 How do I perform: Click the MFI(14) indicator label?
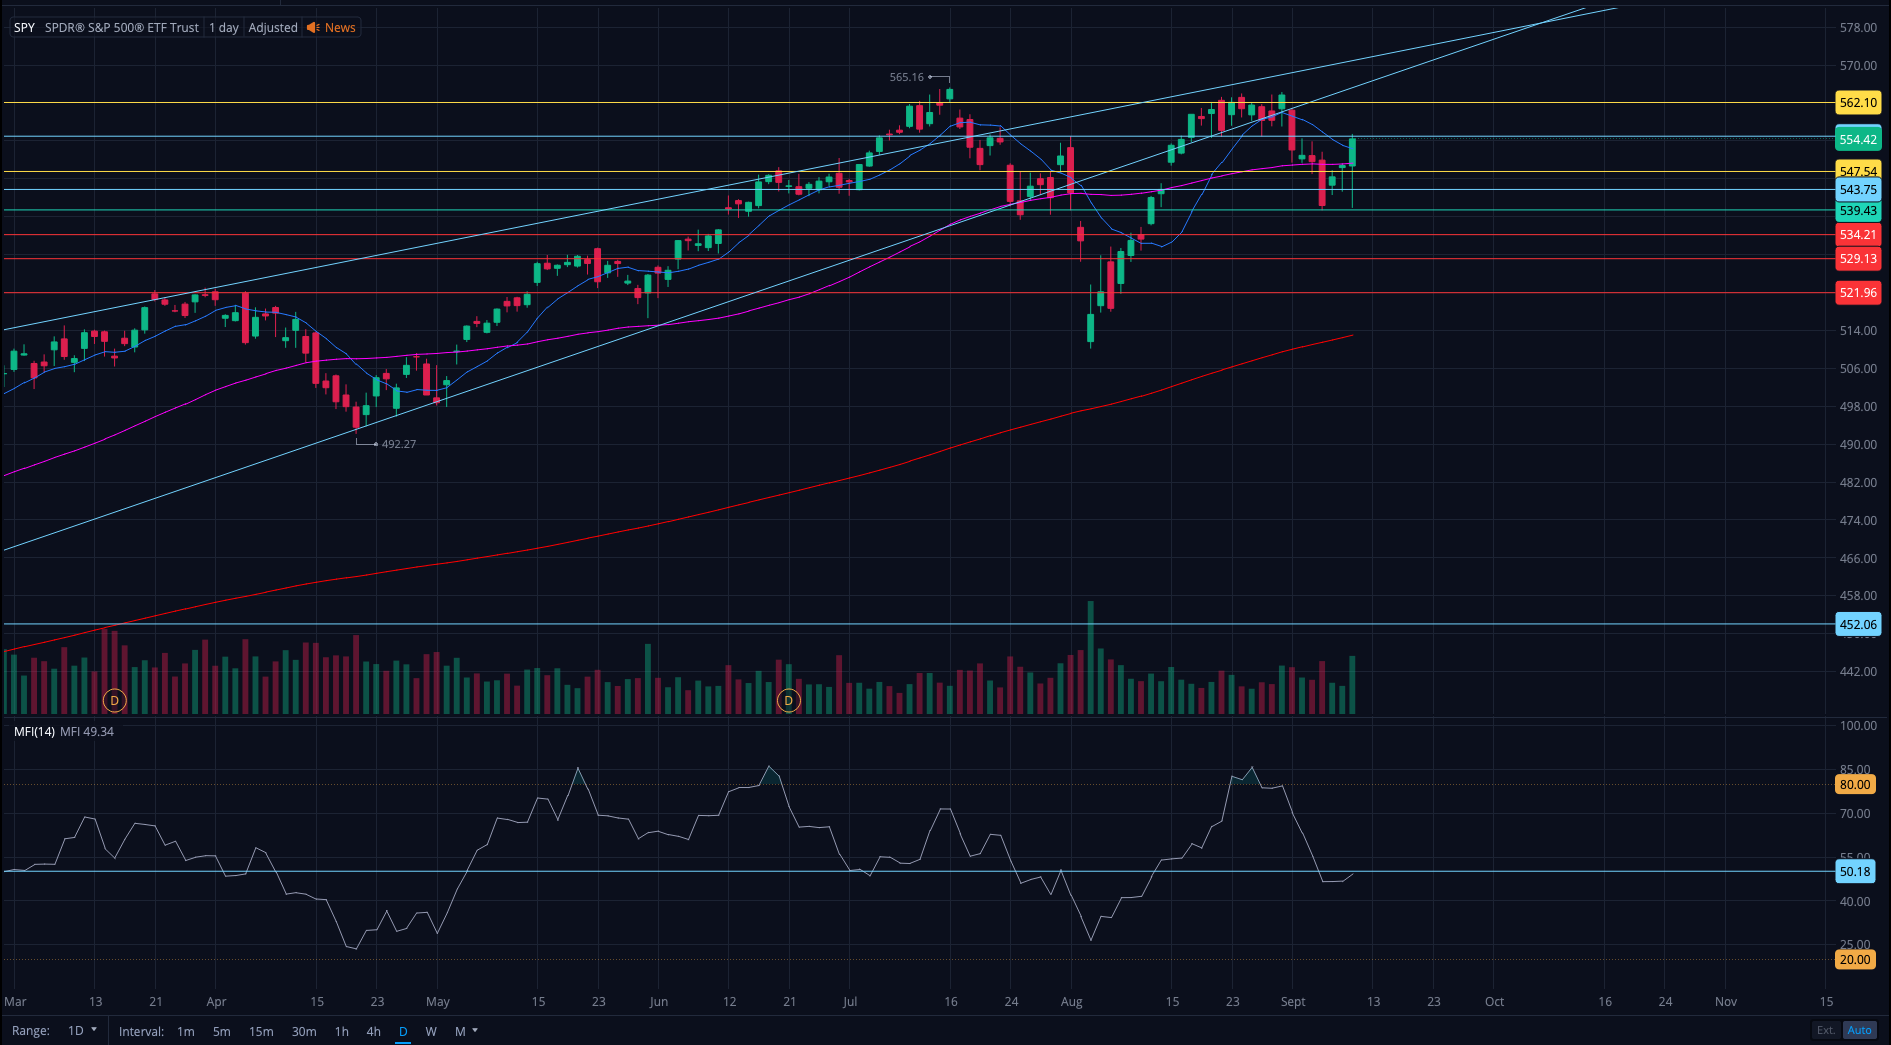[x=34, y=732]
